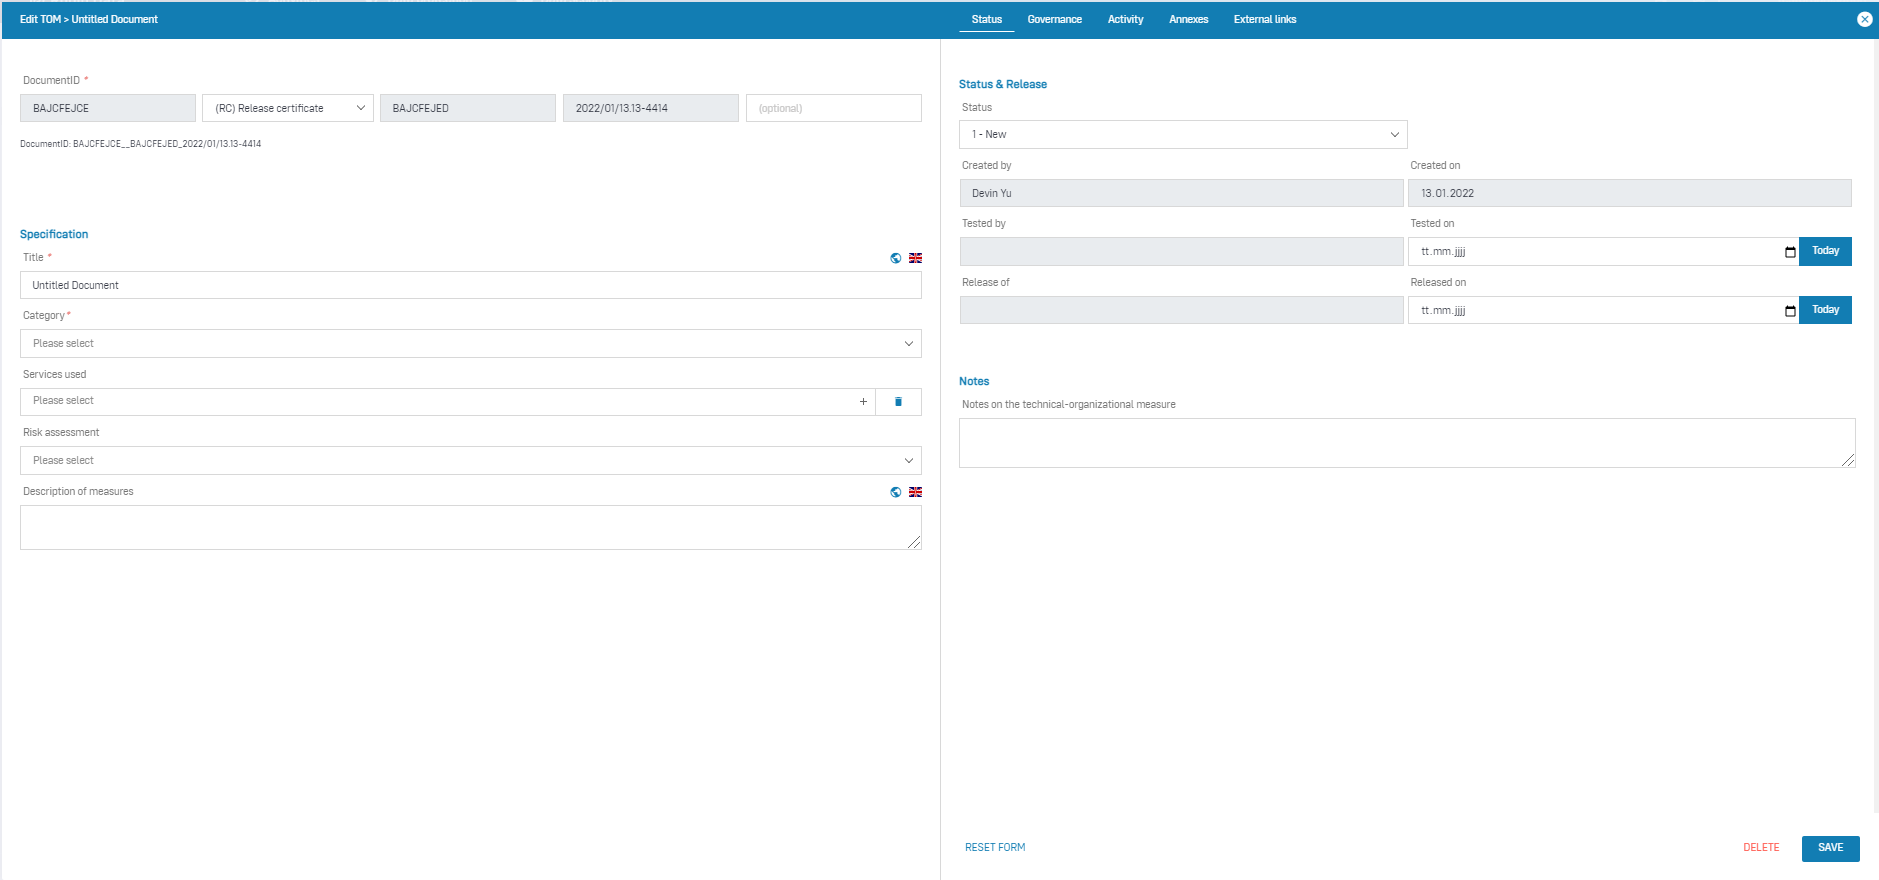
Task: Click the globe icon next to Title
Action: (895, 258)
